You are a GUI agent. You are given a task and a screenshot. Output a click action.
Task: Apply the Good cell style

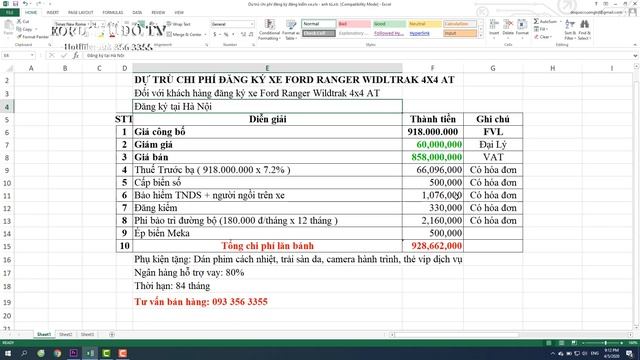pos(389,24)
